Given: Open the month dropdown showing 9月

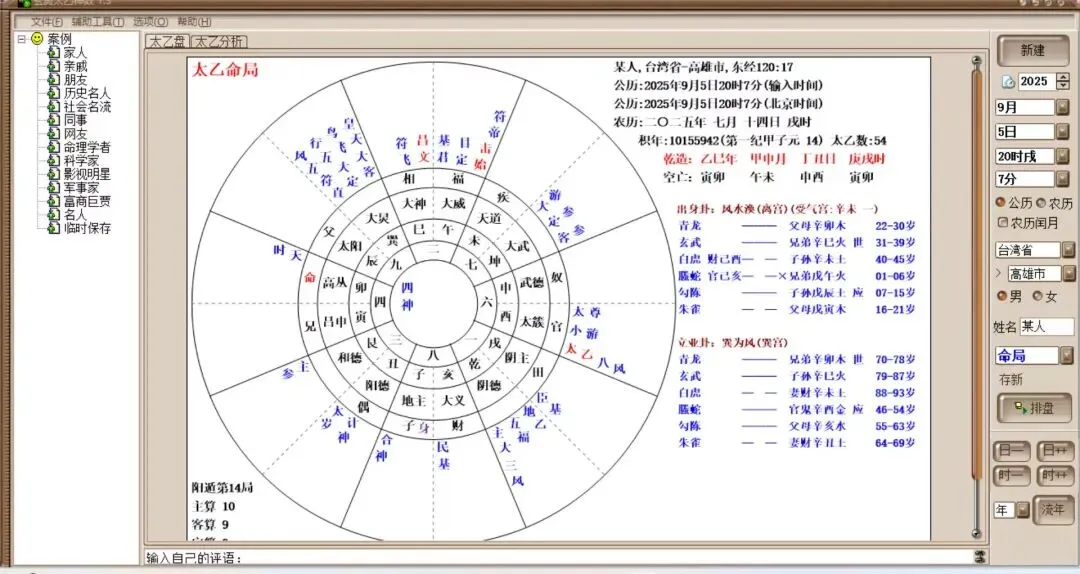Looking at the screenshot, I should 1062,107.
